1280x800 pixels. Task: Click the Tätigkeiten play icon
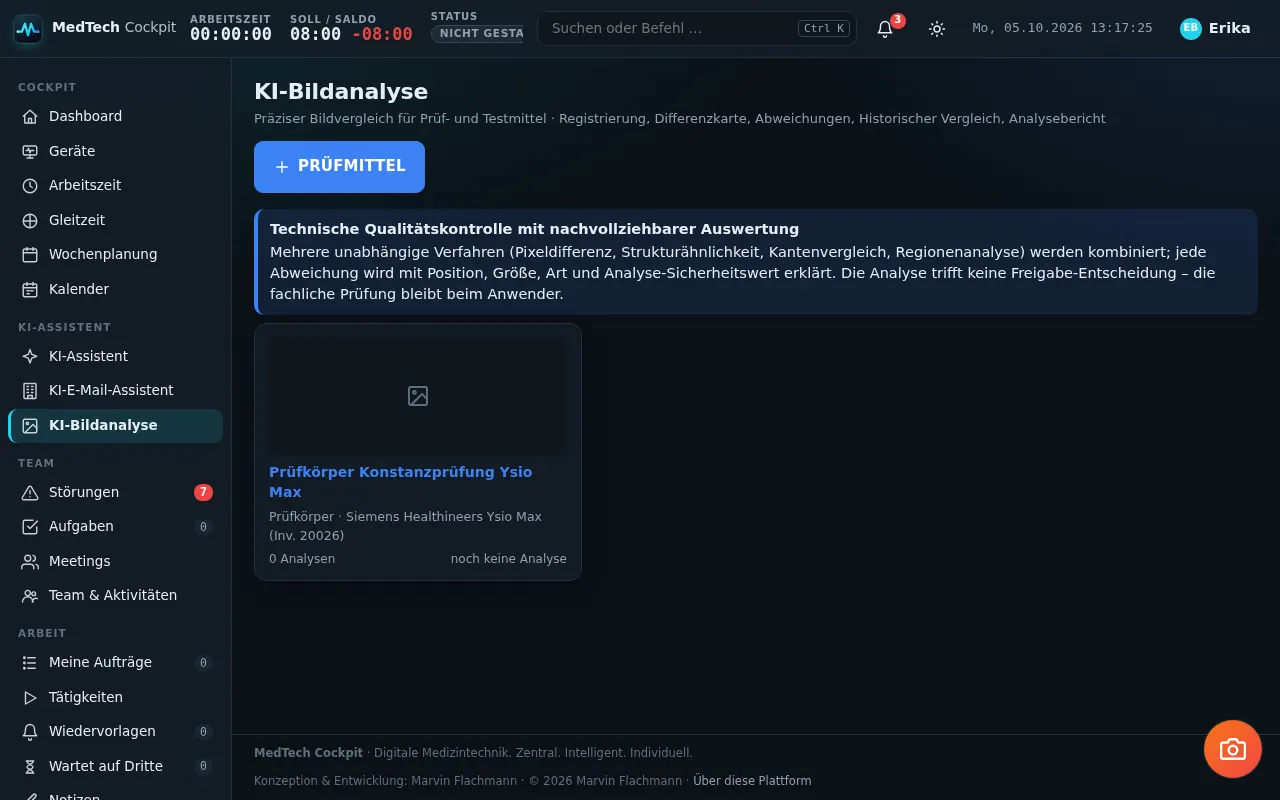30,697
